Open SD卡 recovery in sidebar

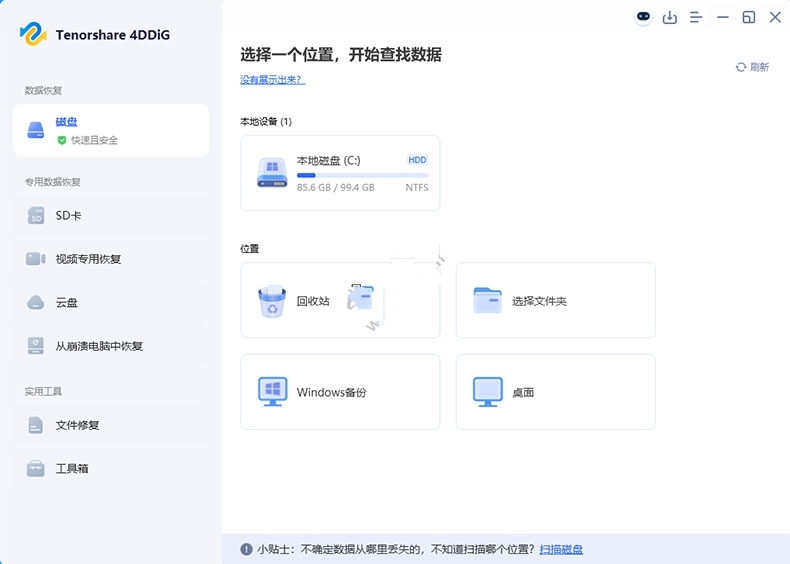pos(68,216)
